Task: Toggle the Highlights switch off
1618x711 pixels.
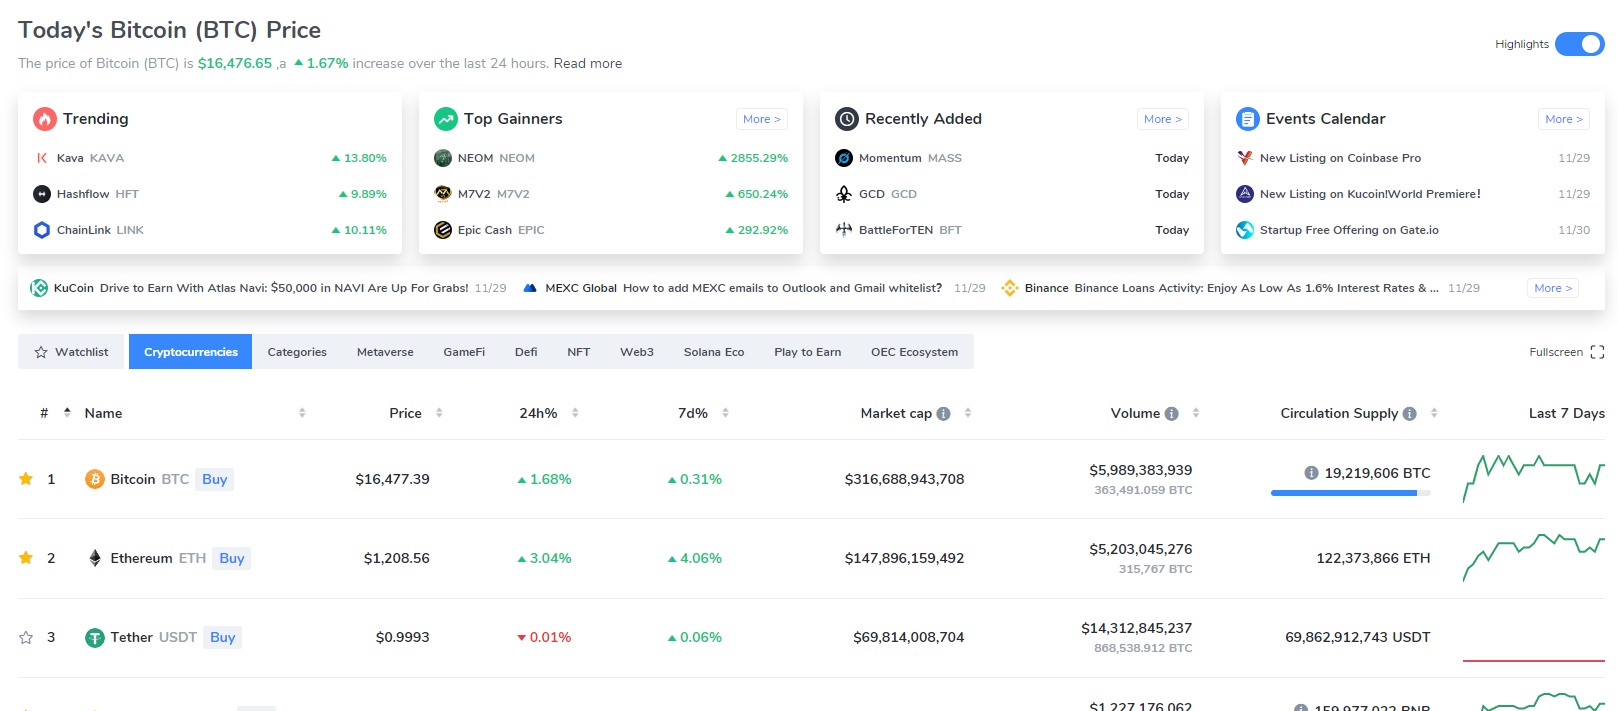Action: pos(1579,44)
